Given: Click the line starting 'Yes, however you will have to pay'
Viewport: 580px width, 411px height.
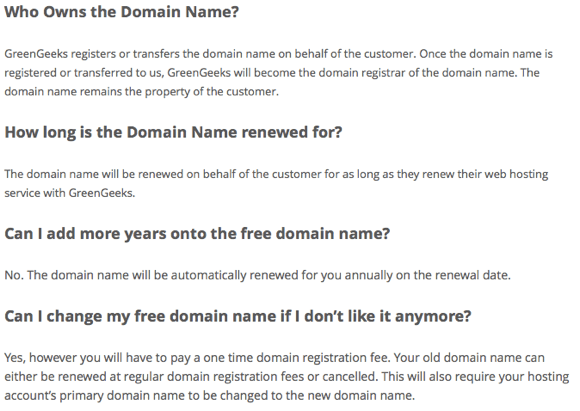Looking at the screenshot, I should point(274,358).
